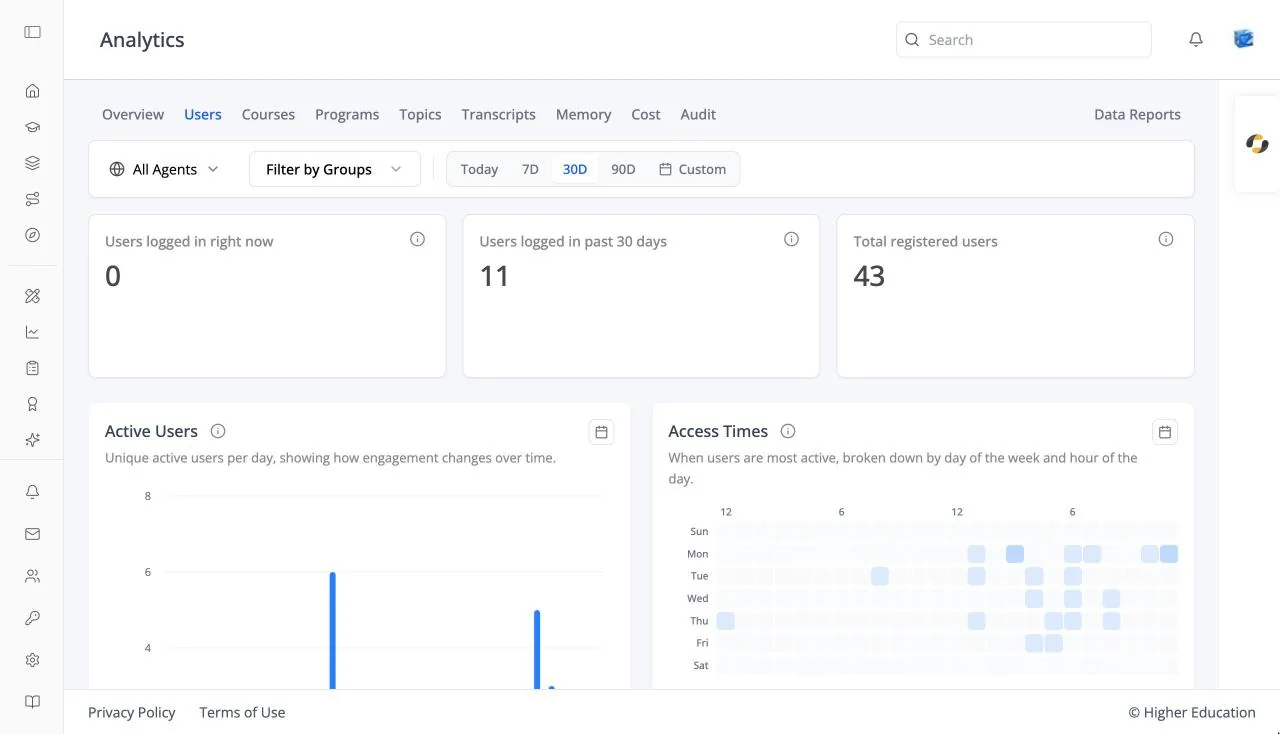Open the Home icon in sidebar
Image resolution: width=1280 pixels, height=734 pixels.
point(32,91)
